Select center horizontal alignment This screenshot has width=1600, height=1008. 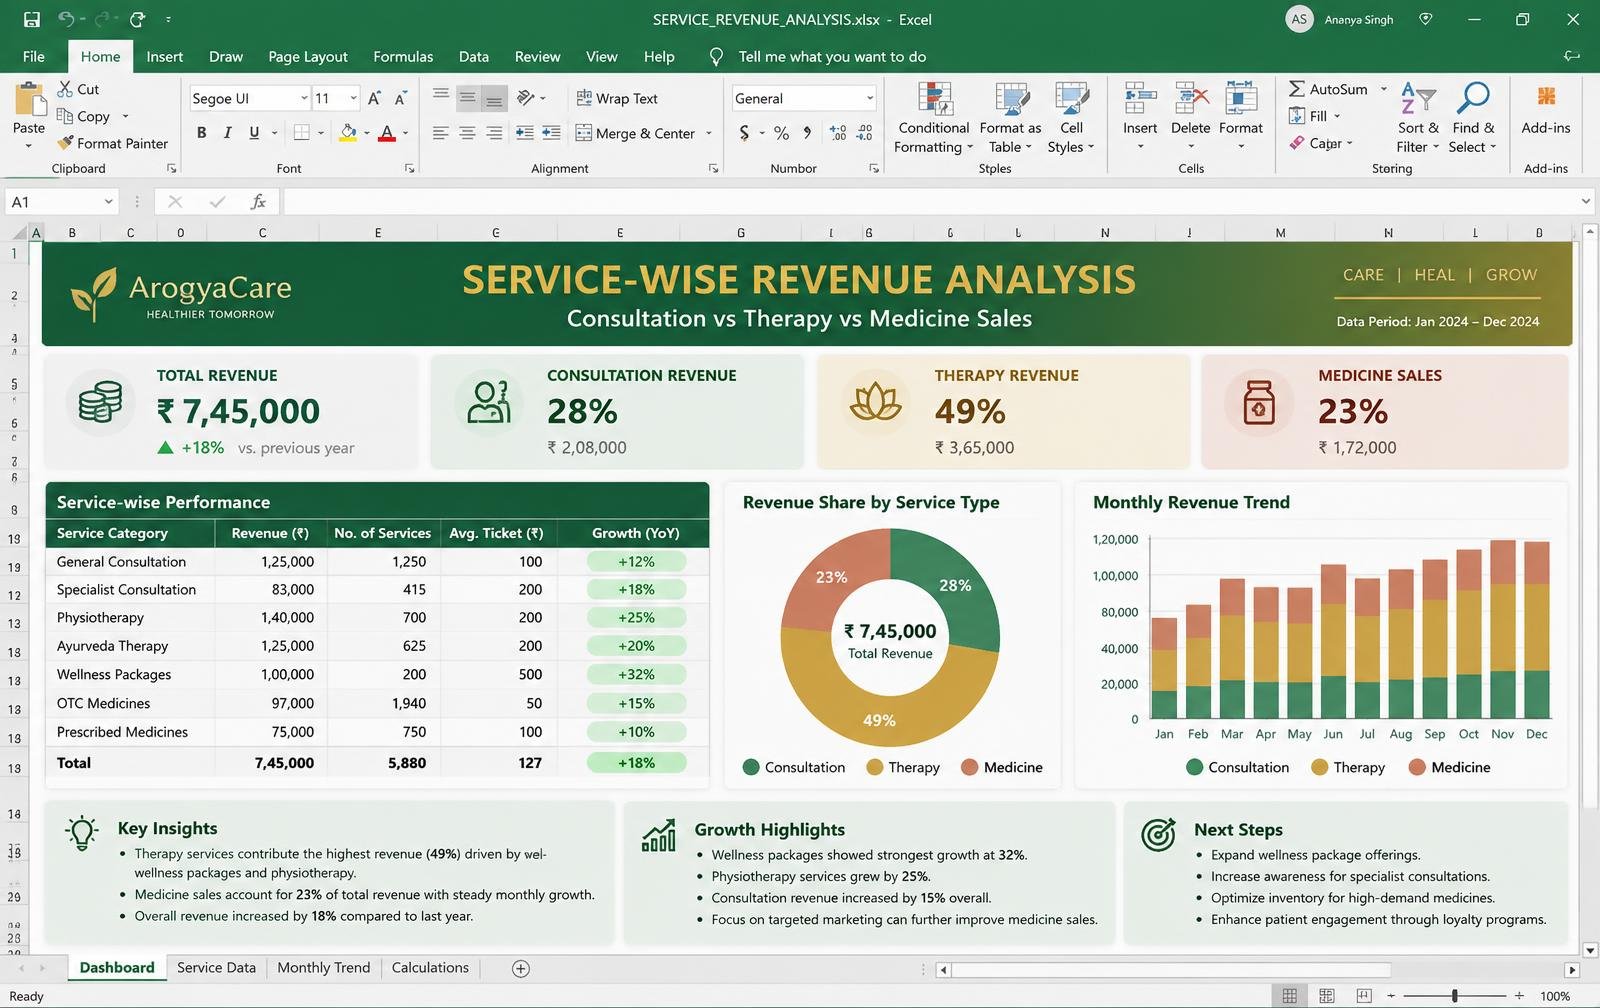click(467, 133)
